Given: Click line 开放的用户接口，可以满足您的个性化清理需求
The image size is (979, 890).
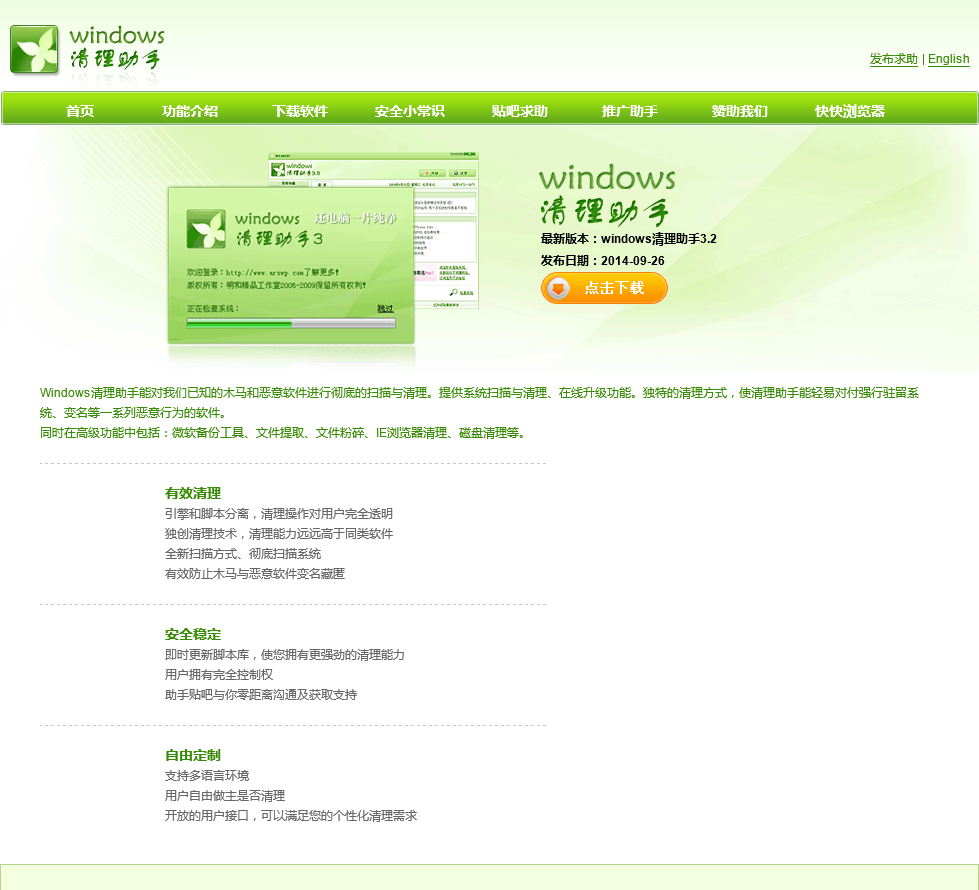Looking at the screenshot, I should tap(290, 816).
